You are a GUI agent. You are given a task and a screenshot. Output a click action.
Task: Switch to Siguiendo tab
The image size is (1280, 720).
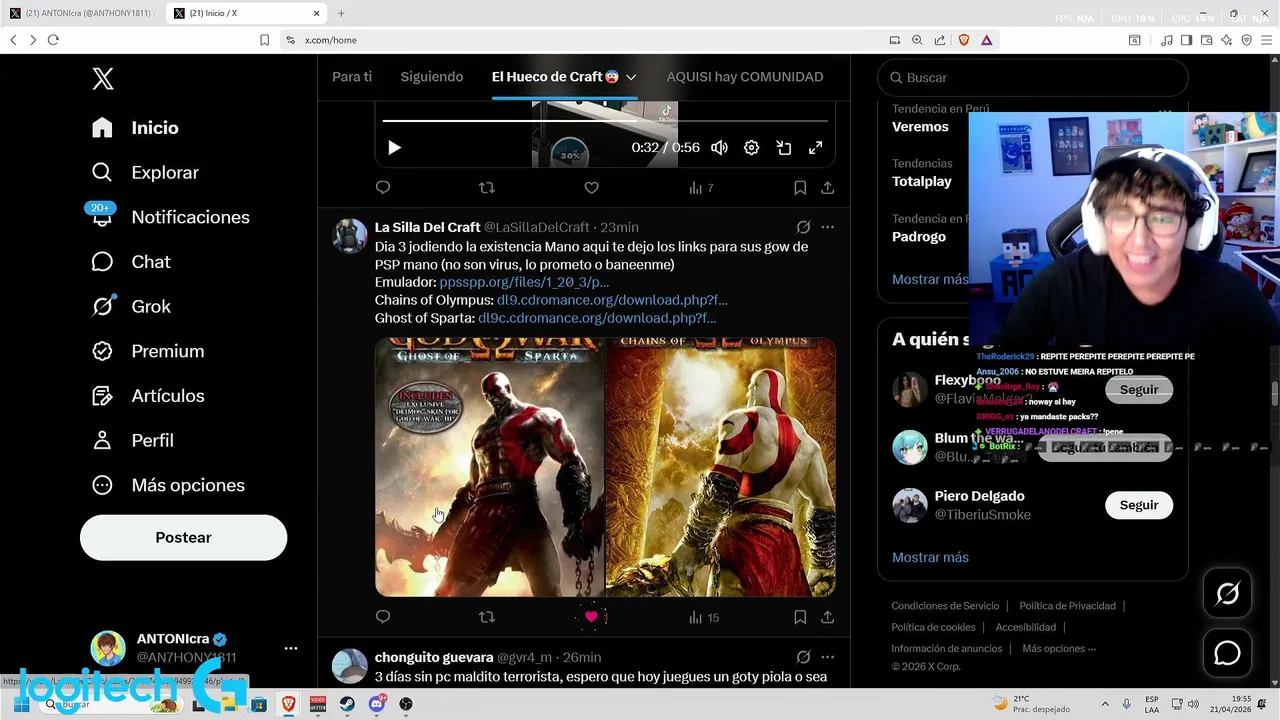click(432, 77)
